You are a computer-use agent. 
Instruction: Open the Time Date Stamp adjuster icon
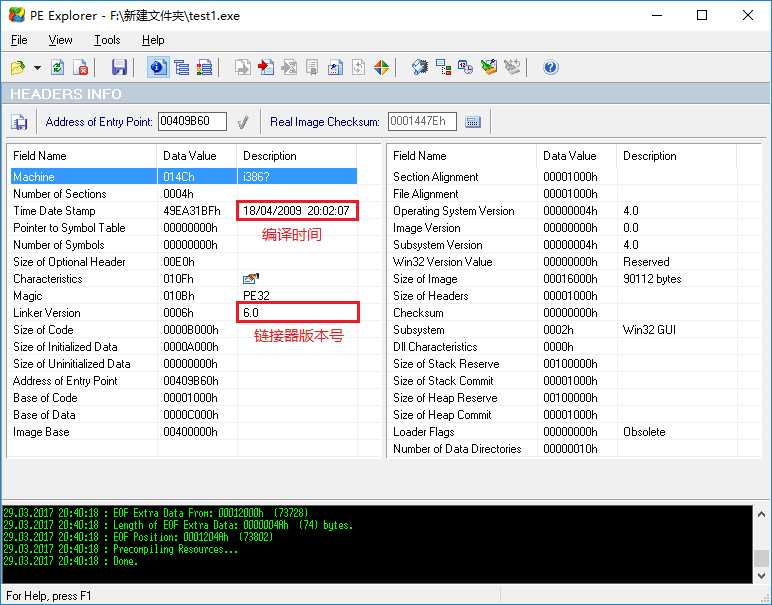click(465, 67)
